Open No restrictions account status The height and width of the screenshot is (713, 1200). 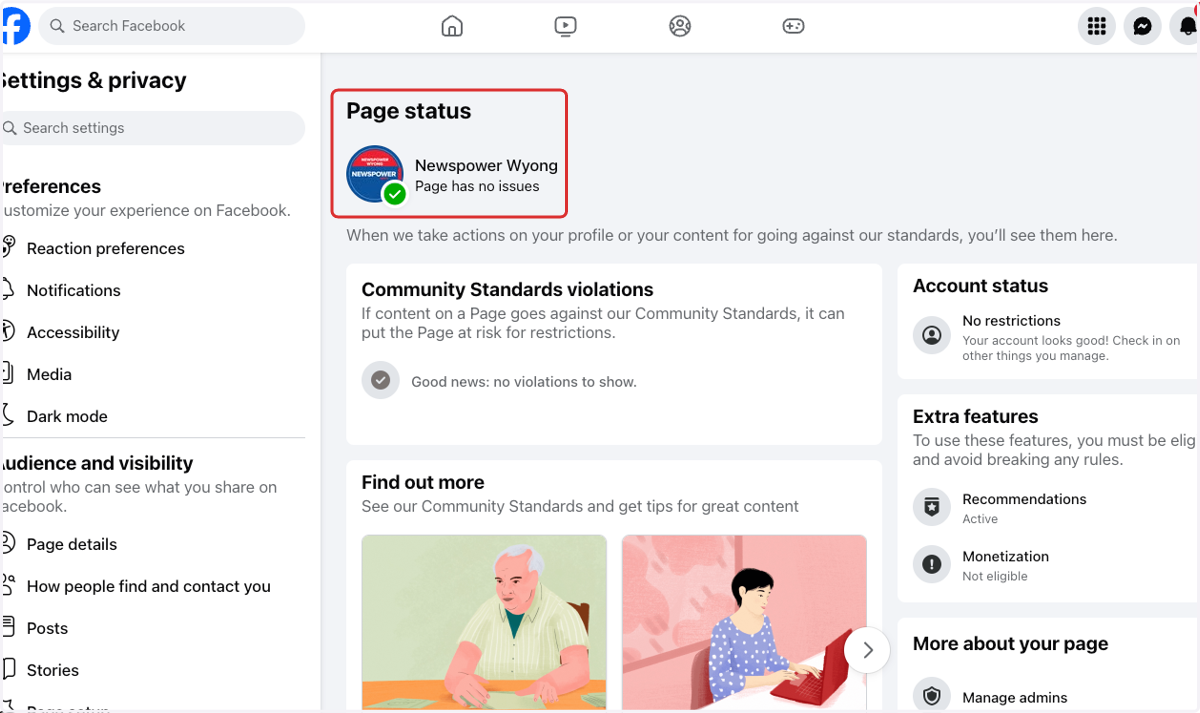(1055, 338)
